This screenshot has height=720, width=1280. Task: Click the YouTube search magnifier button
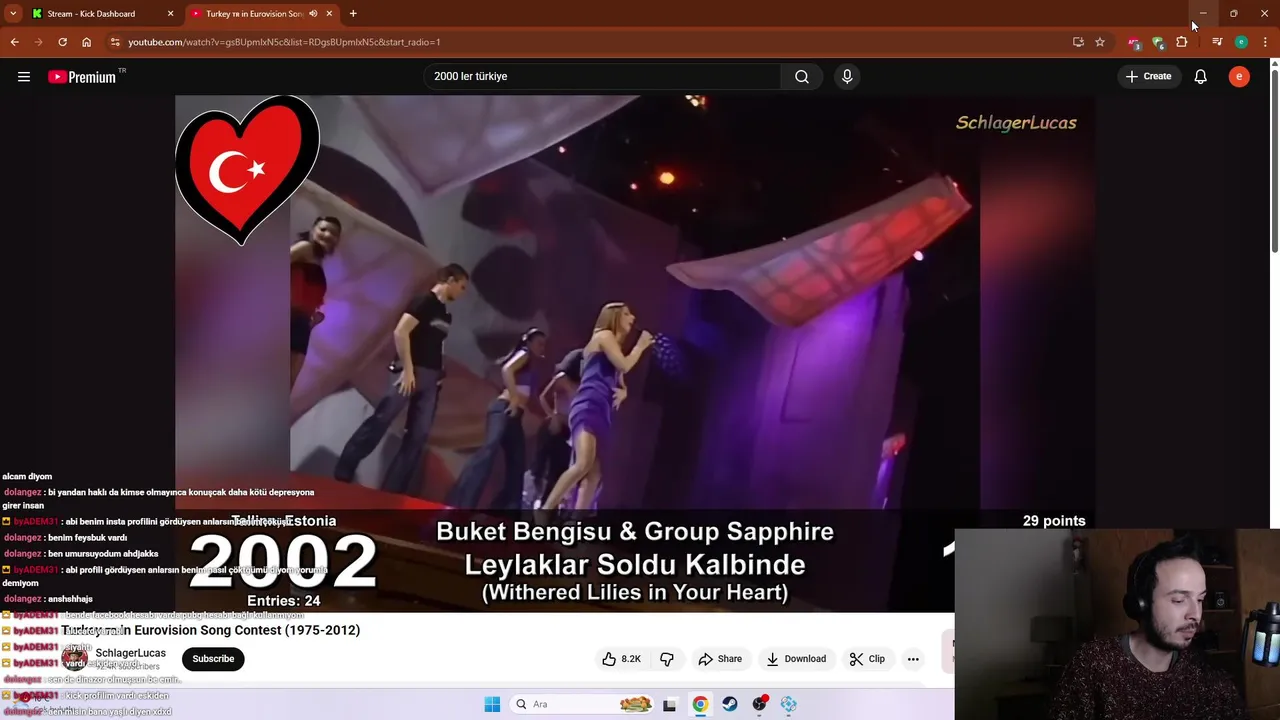(802, 76)
